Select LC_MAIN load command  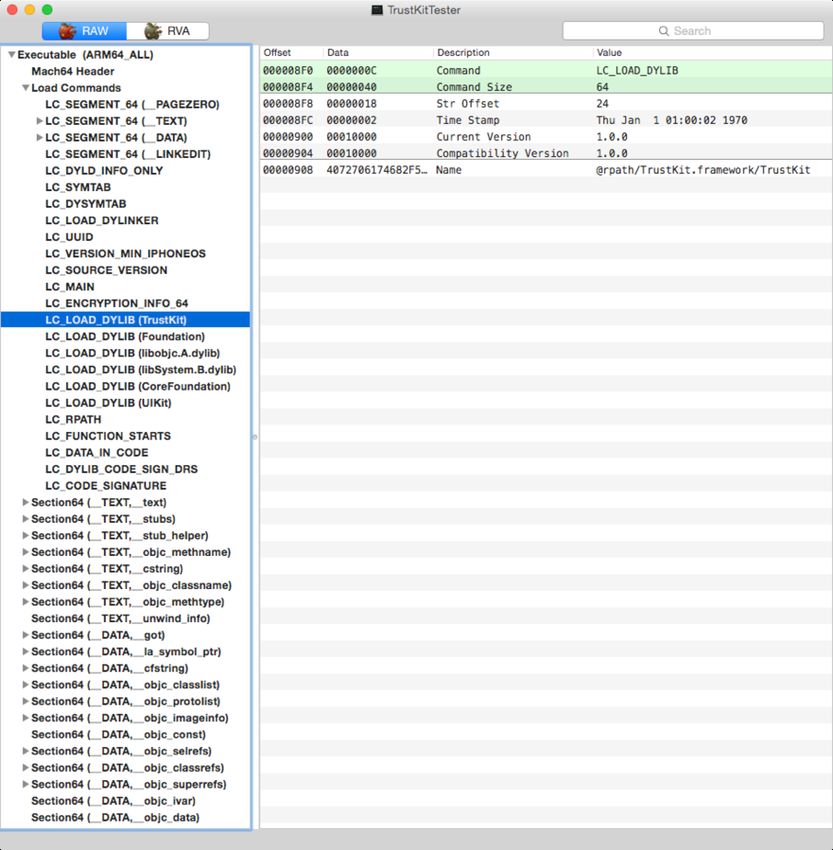point(70,287)
